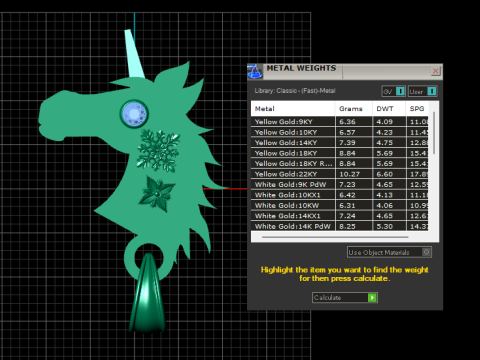Screen dimensions: 480x360
Task: Click the DWT column header
Action: click(x=389, y=109)
